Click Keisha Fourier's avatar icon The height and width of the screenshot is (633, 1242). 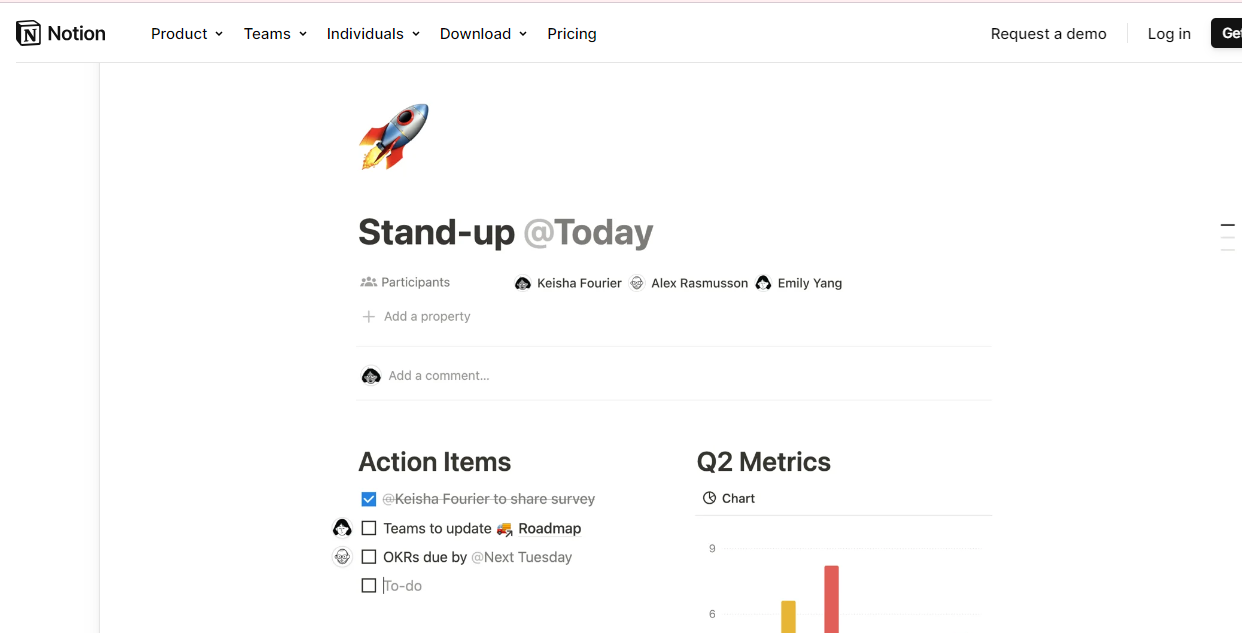[x=522, y=283]
